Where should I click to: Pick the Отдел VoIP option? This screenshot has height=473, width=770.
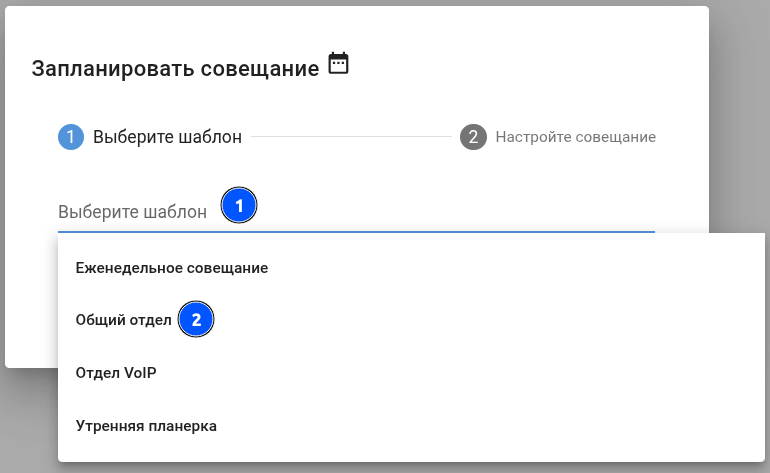click(x=116, y=373)
